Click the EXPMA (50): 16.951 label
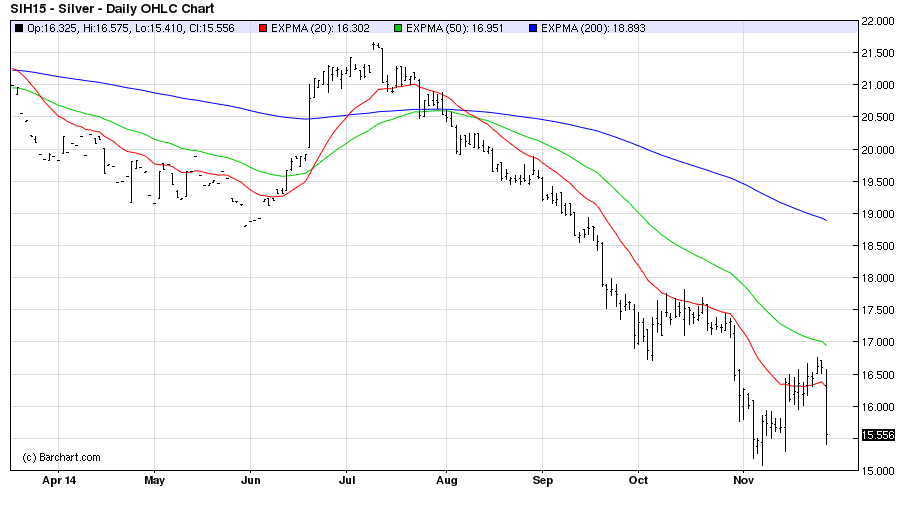Viewport: 900px width, 511px height. 455,28
